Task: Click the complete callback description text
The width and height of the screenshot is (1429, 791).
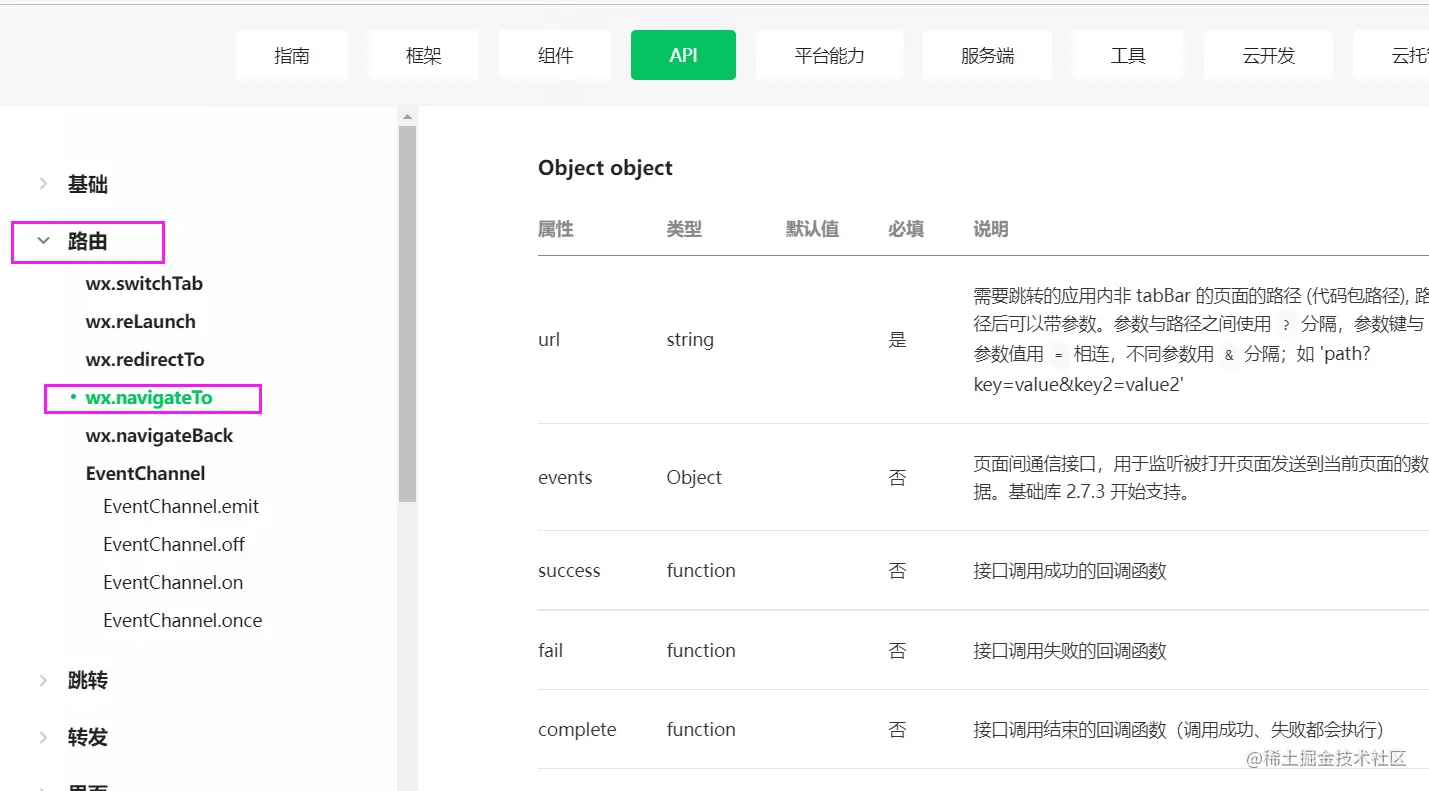Action: point(1178,730)
